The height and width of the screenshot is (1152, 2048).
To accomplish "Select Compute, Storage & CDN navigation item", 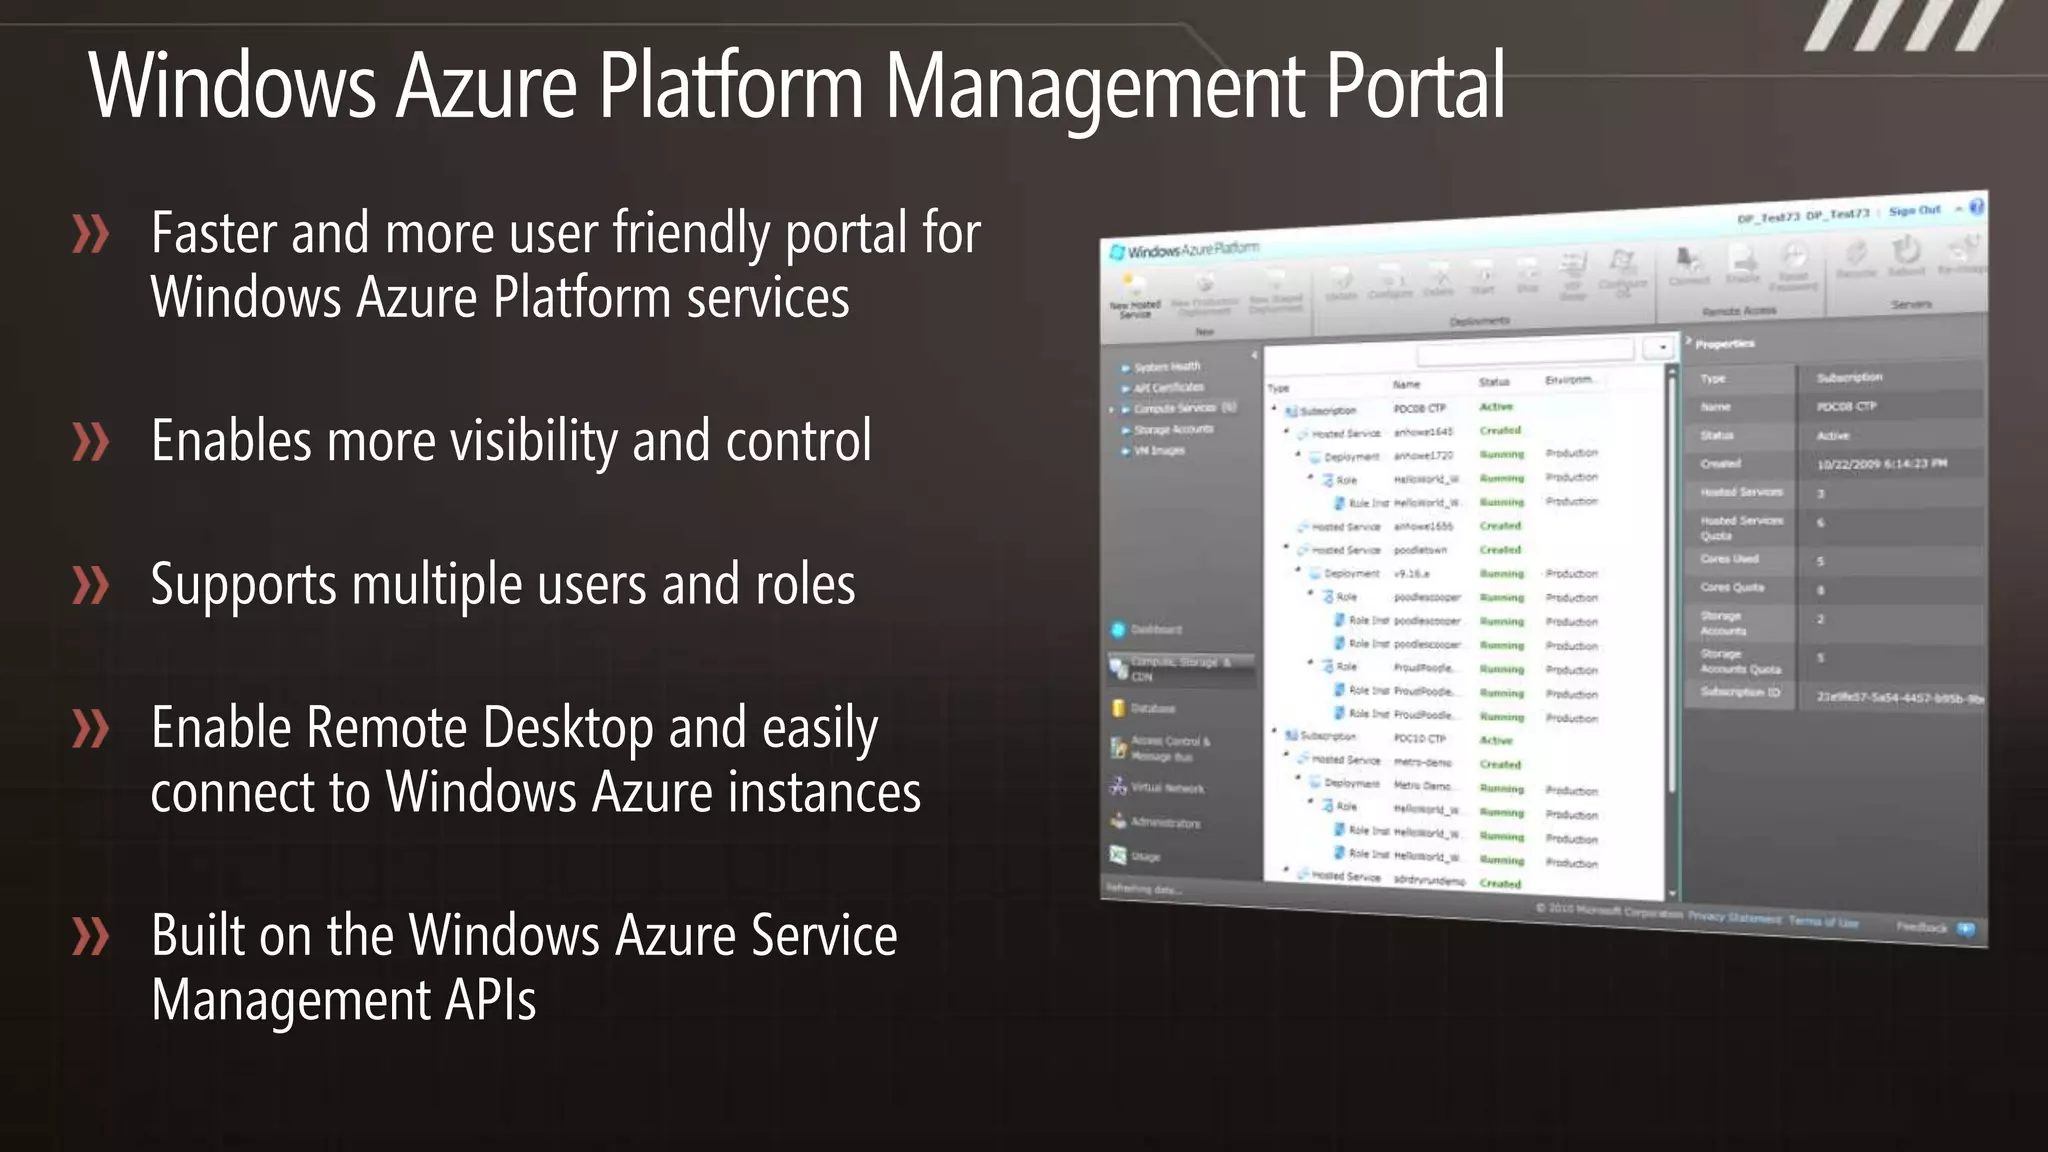I will (x=1180, y=669).
